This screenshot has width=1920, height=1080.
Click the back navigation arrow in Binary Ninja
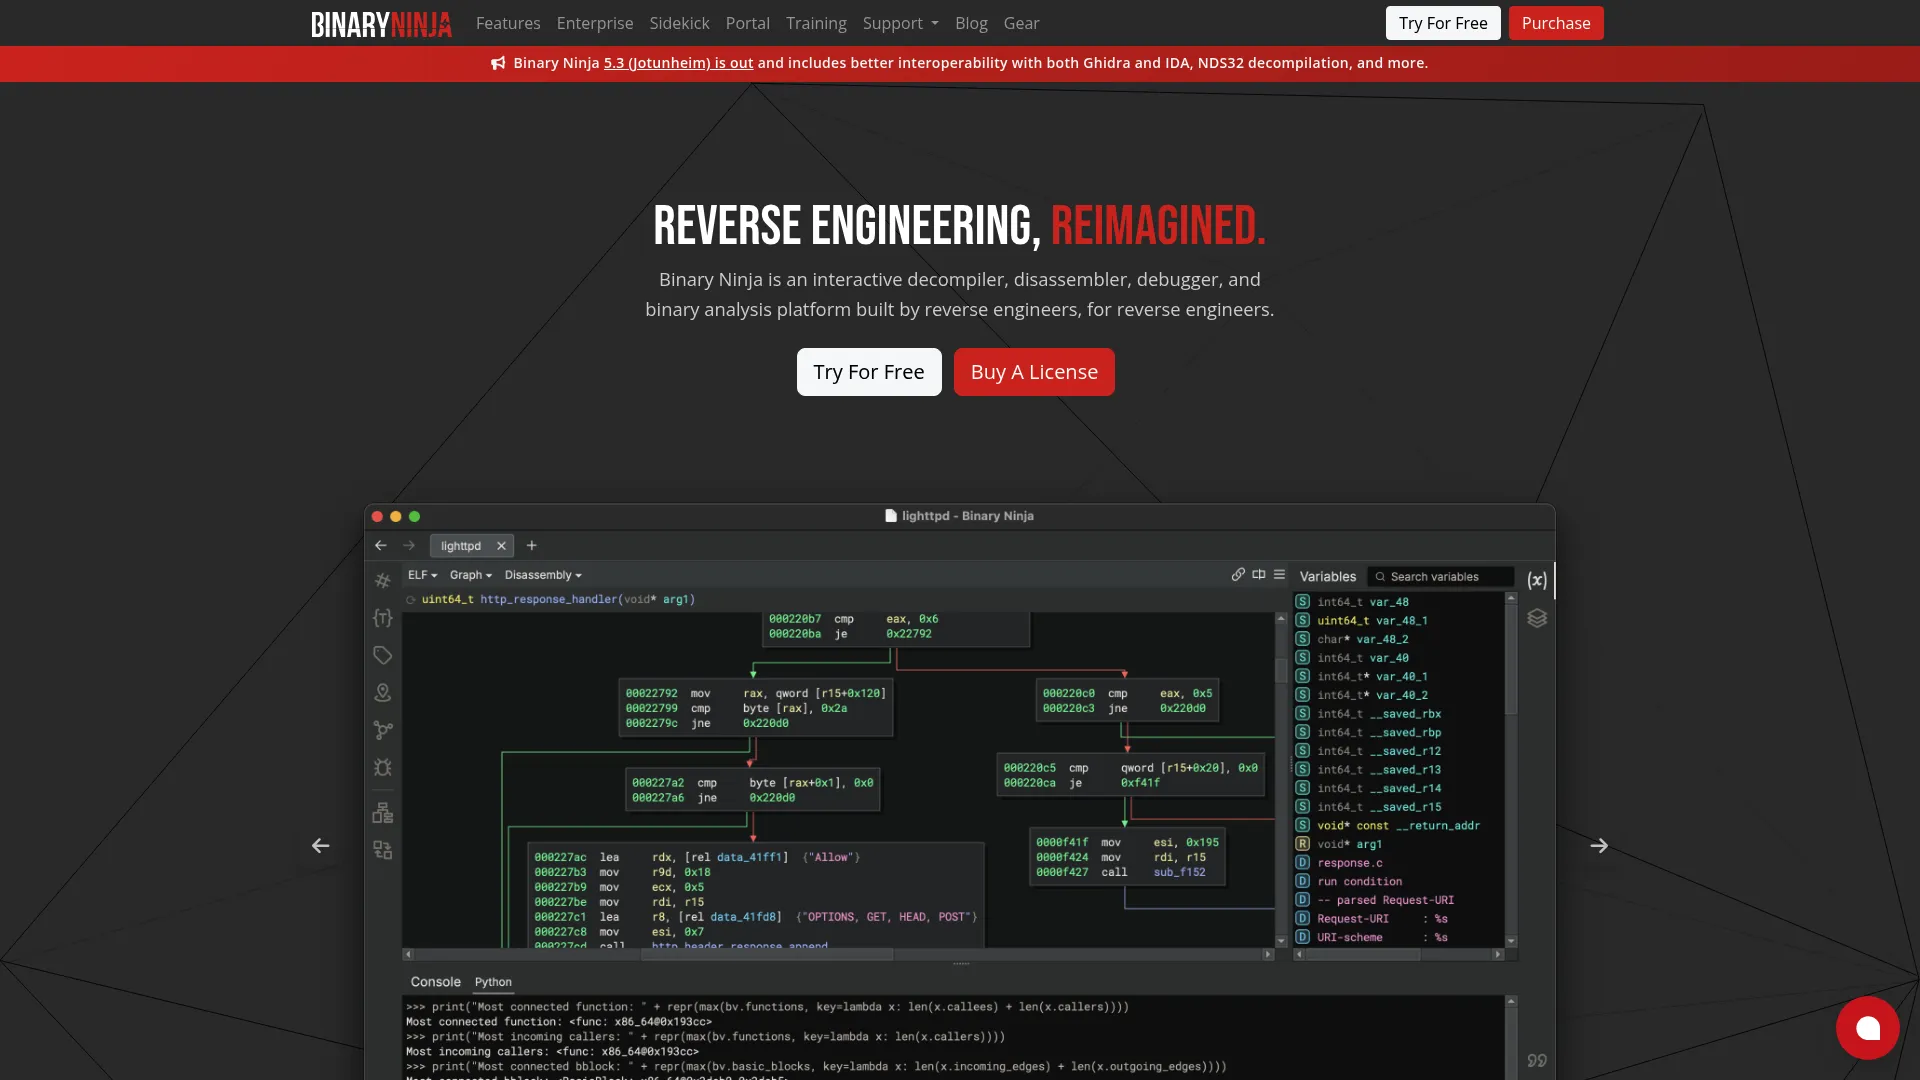pos(381,546)
